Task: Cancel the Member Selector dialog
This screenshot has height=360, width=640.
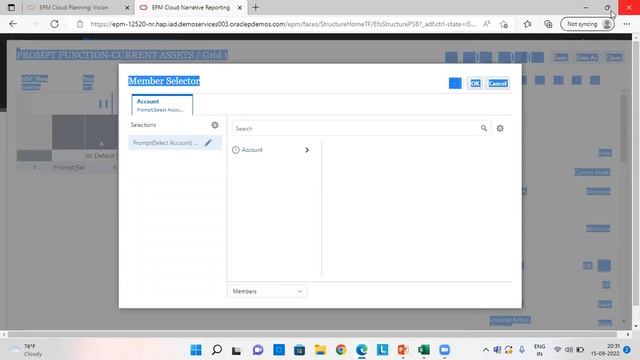Action: click(498, 83)
